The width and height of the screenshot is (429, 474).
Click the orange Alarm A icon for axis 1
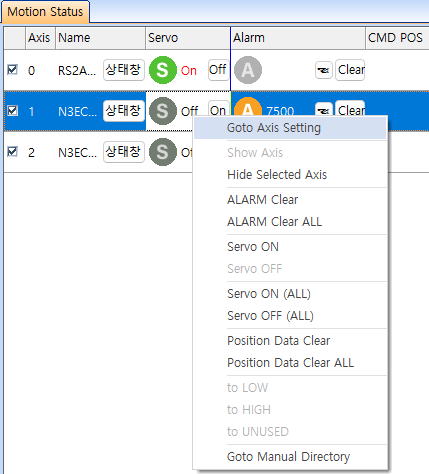tap(248, 106)
